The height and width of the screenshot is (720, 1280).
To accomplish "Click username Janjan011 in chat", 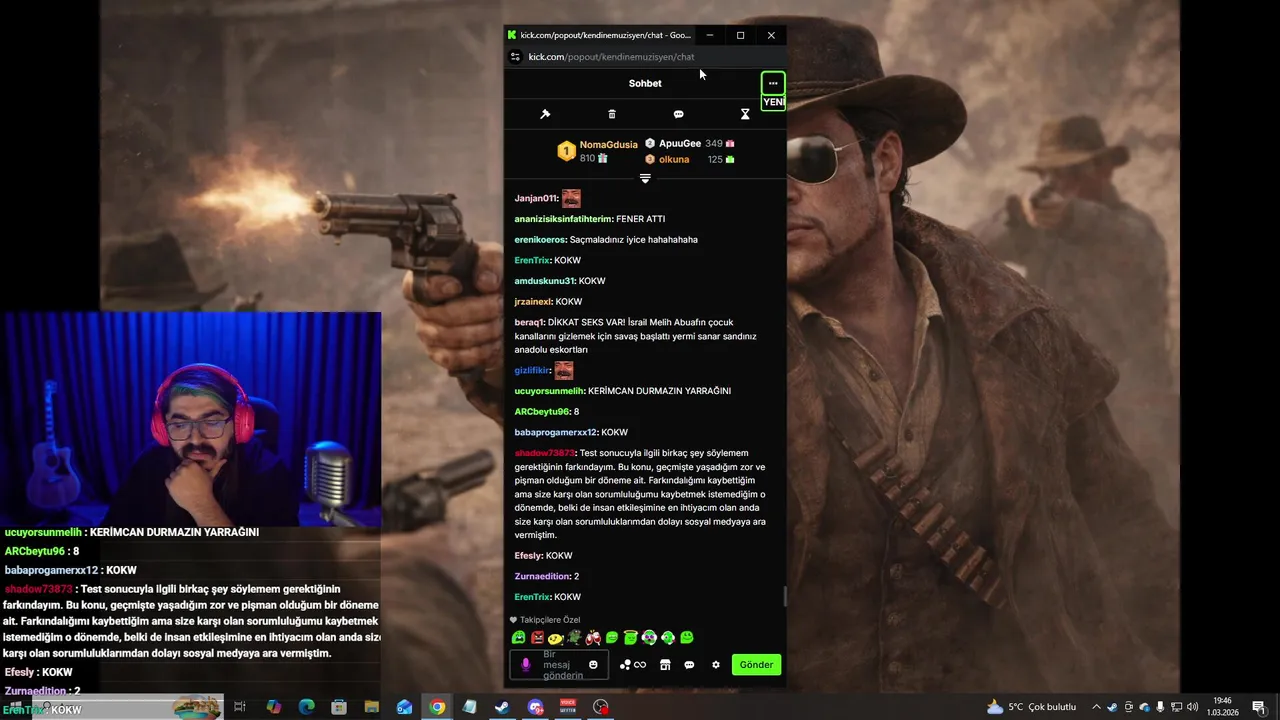I will [536, 198].
